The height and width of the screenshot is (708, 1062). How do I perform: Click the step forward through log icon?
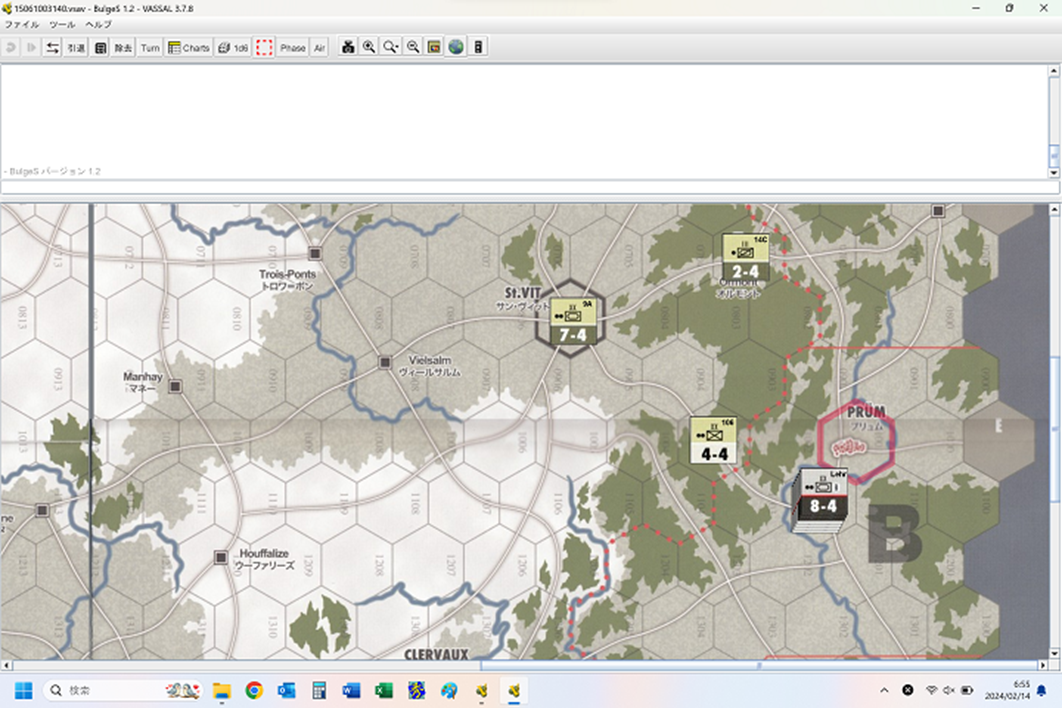point(31,47)
